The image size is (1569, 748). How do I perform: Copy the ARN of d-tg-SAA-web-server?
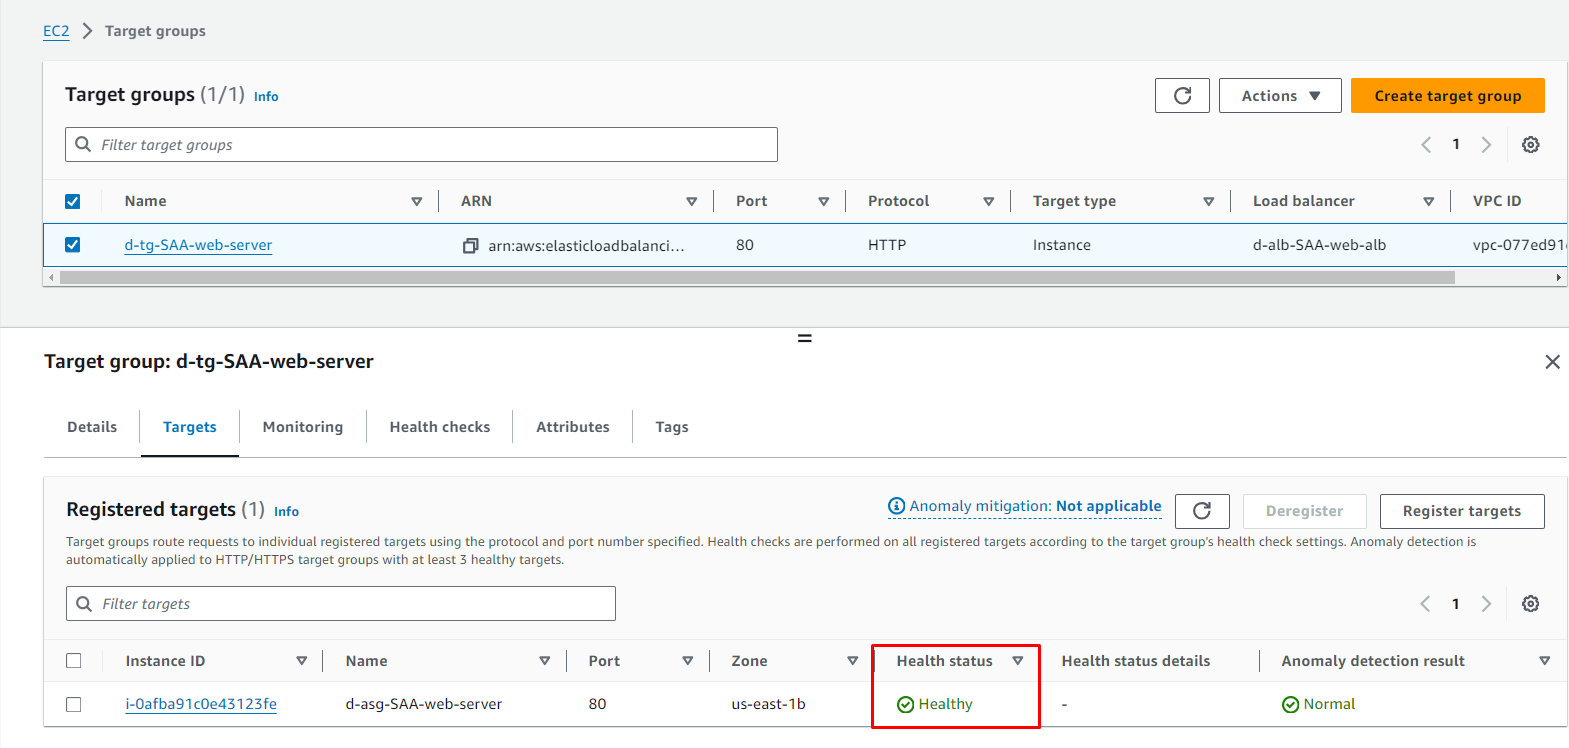pyautogui.click(x=471, y=246)
